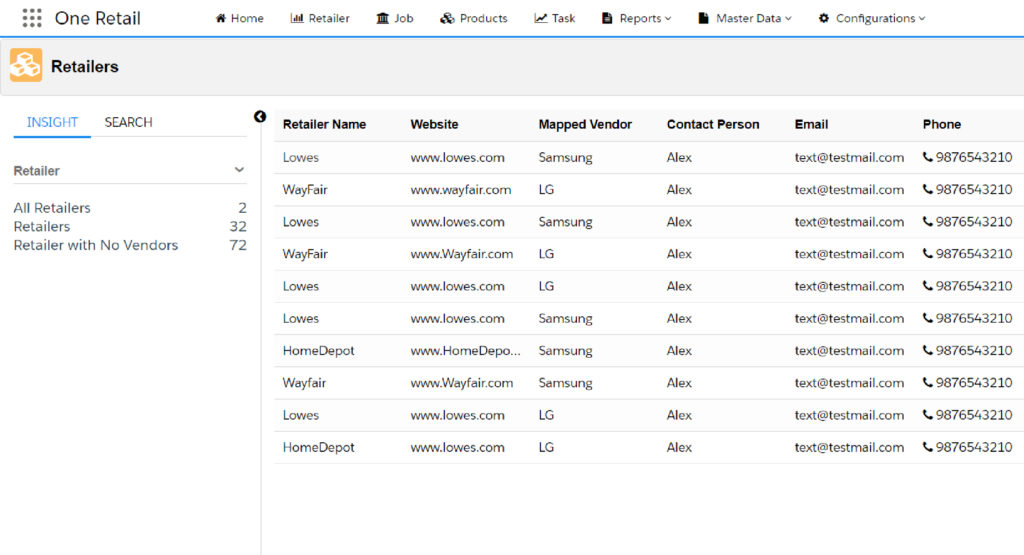Click HomeDepot name in Samsung row
The image size is (1024, 555).
[319, 350]
